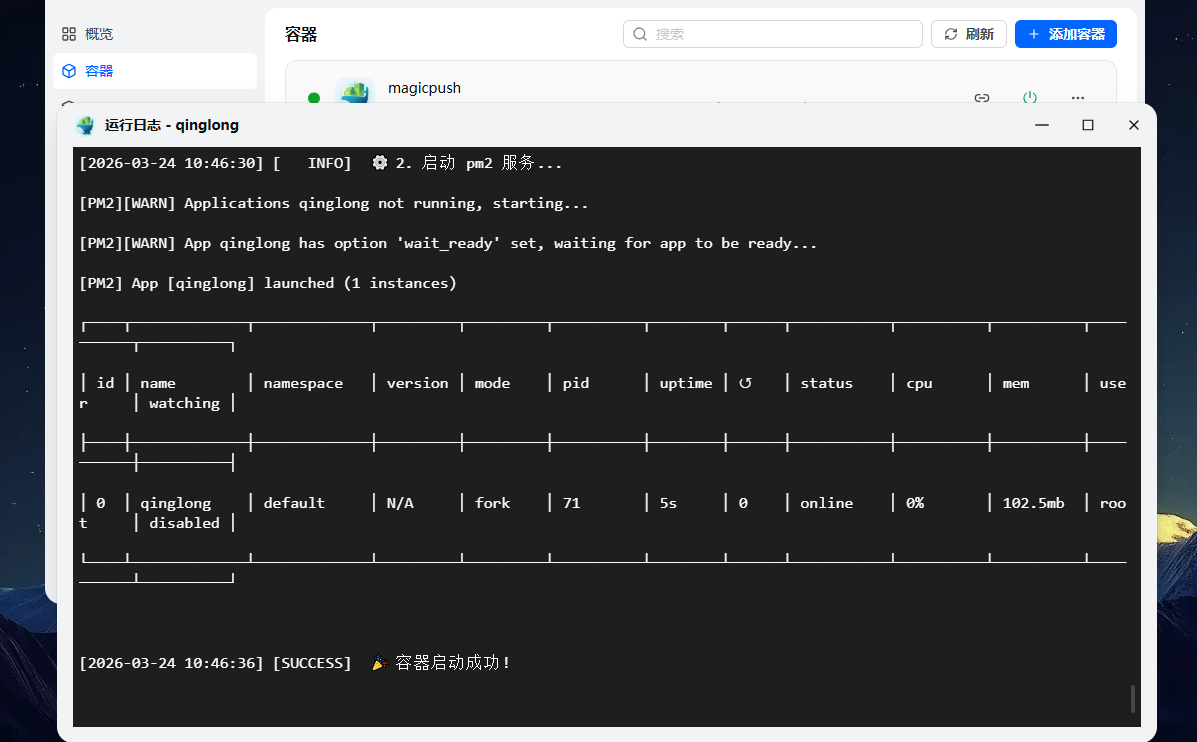Image resolution: width=1197 pixels, height=742 pixels.
Task: Click the magicpush app thumbnail icon
Action: point(355,90)
